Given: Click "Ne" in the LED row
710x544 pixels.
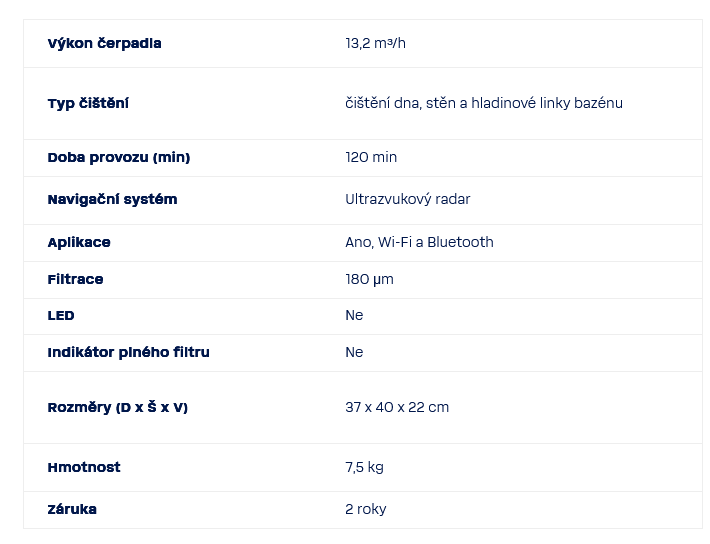Looking at the screenshot, I should click(x=354, y=315).
